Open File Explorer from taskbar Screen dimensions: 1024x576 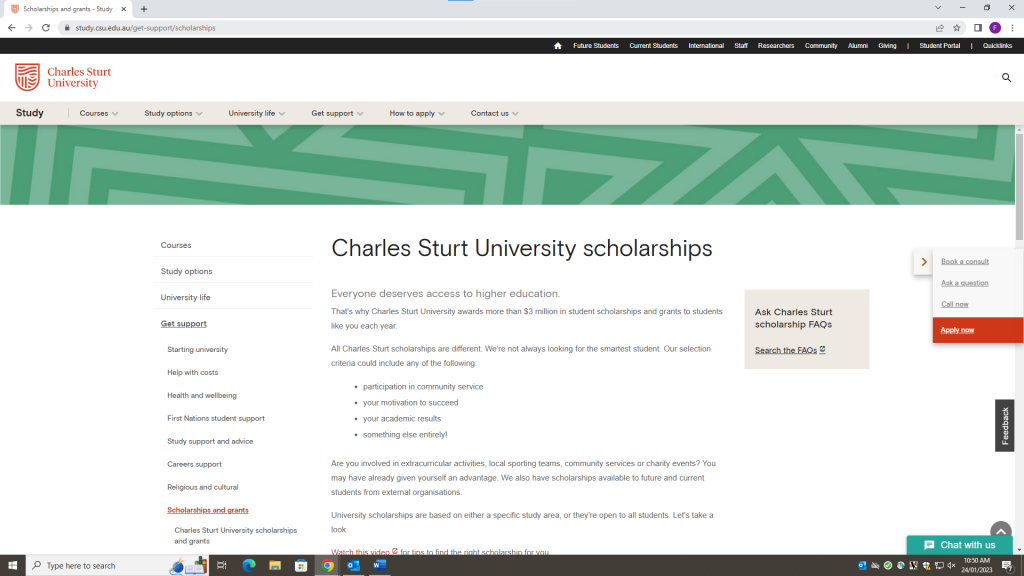275,566
